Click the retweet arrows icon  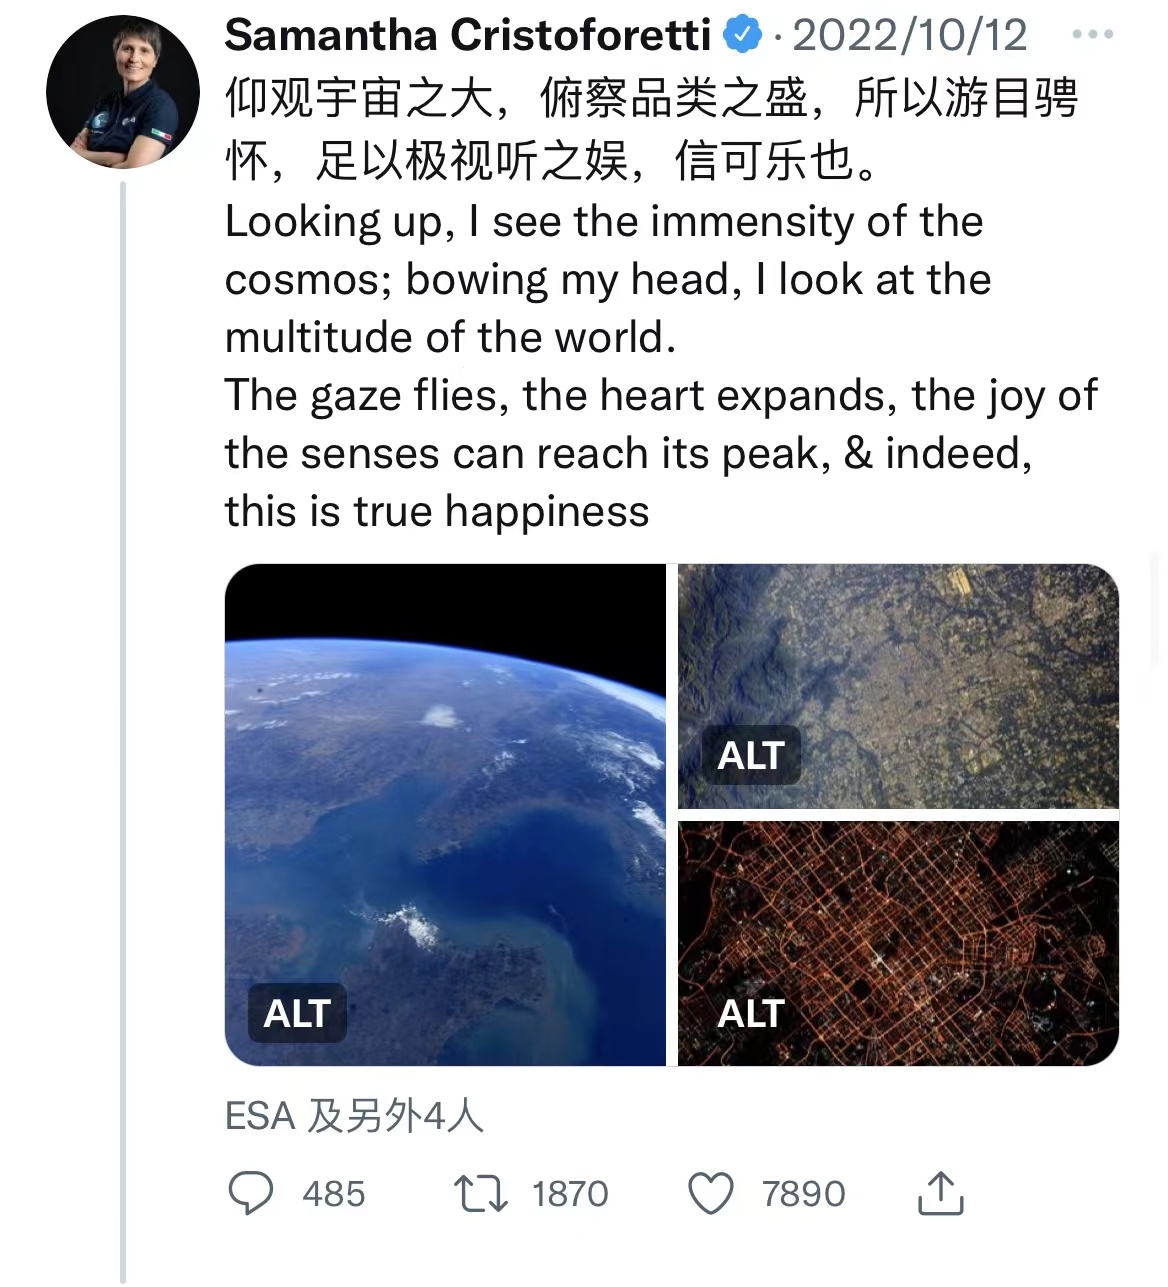480,1193
